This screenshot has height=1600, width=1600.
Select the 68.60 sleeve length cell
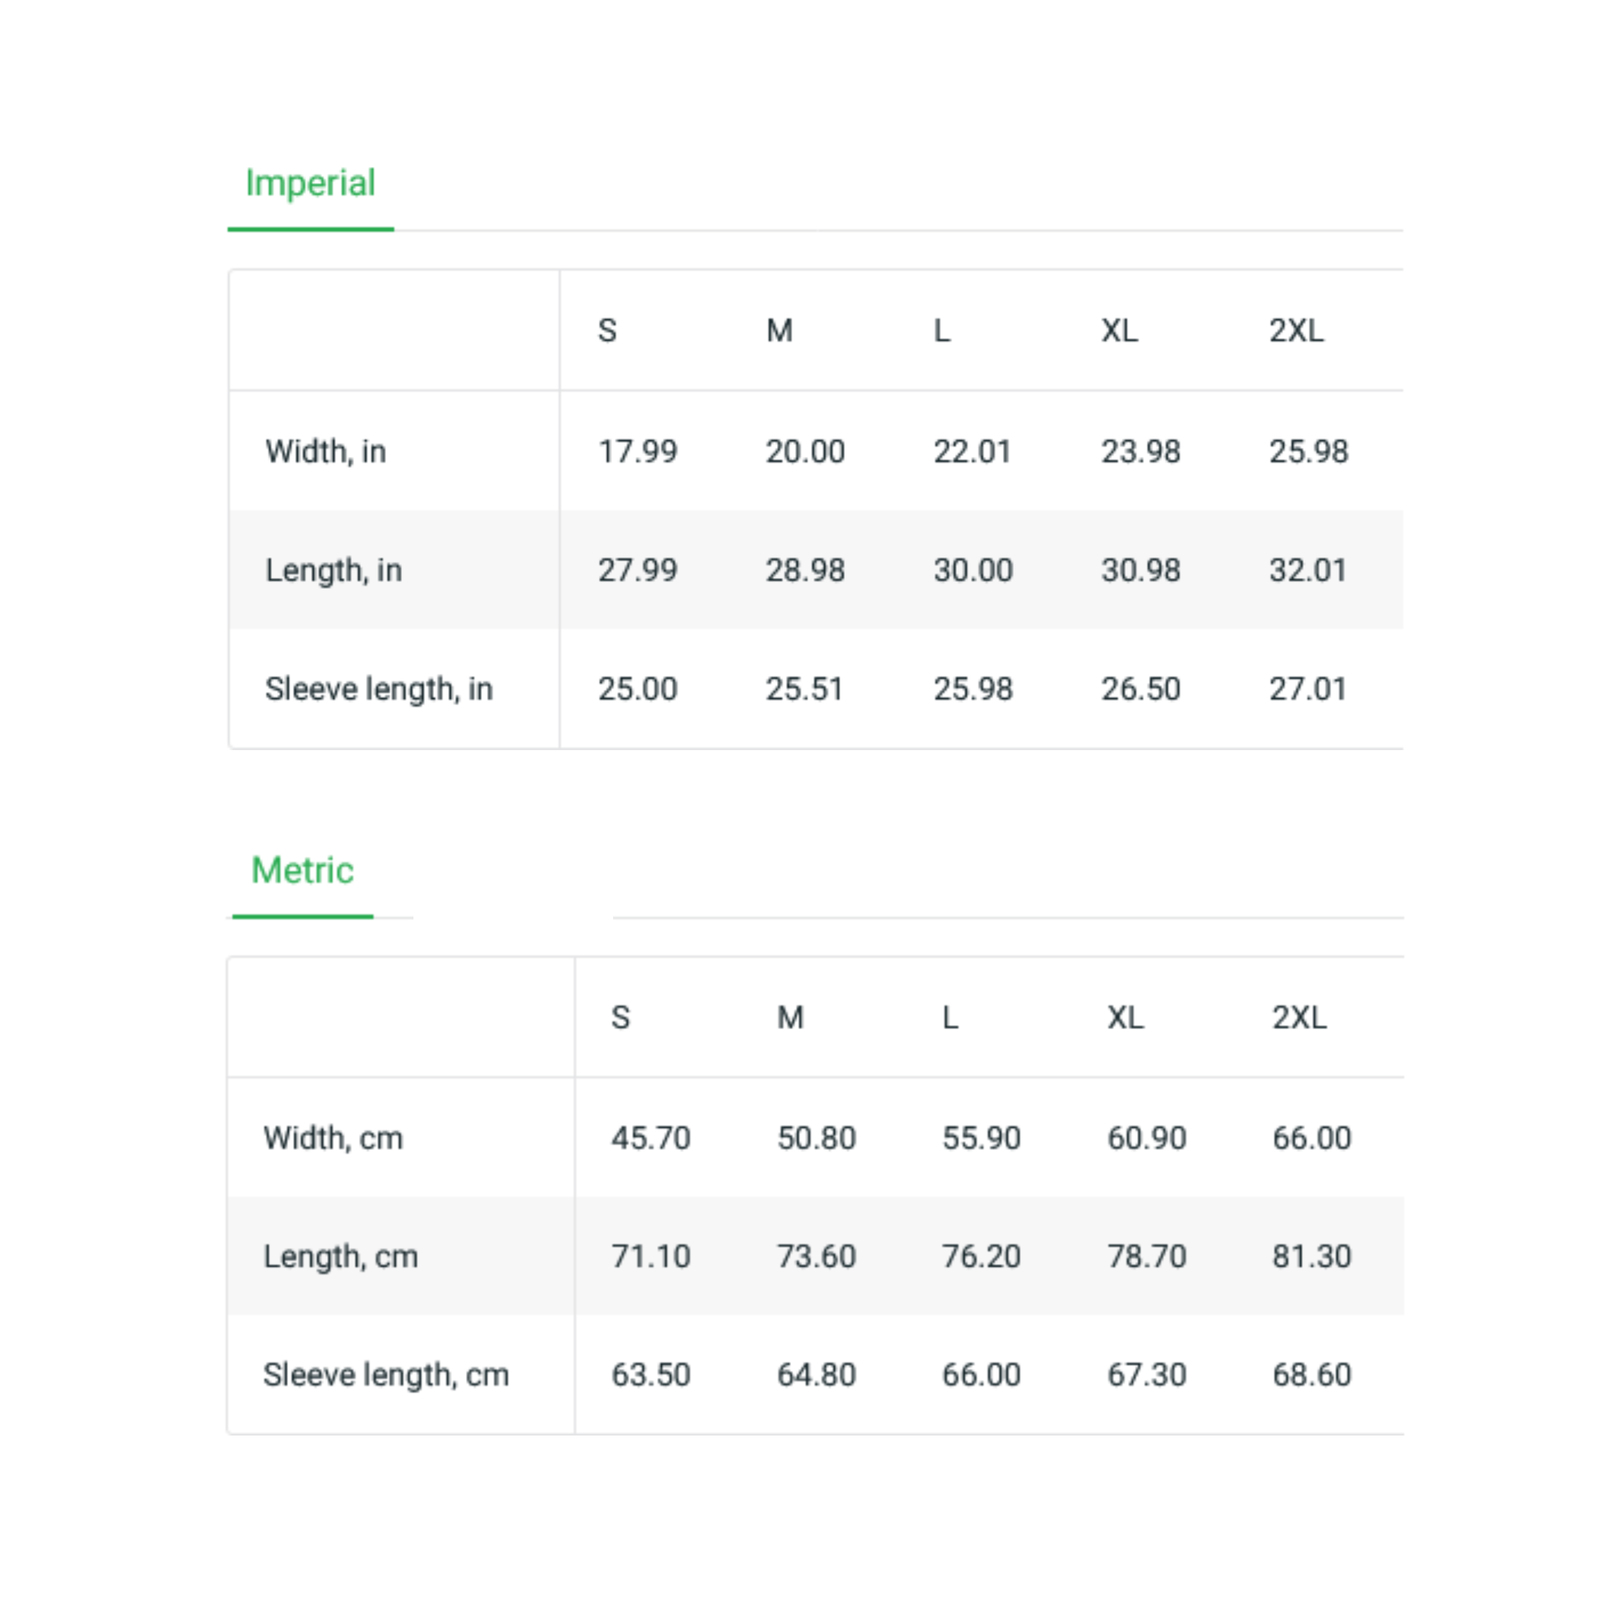pyautogui.click(x=1312, y=1375)
